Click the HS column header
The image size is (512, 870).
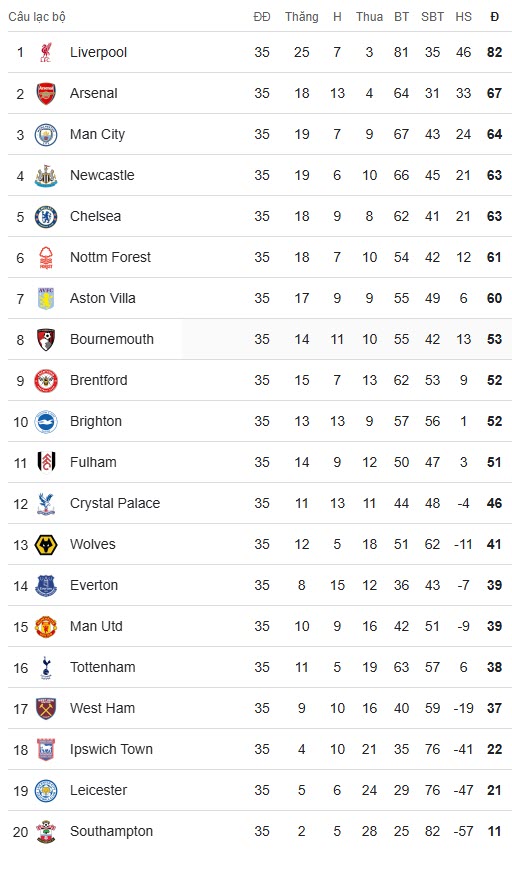point(464,17)
